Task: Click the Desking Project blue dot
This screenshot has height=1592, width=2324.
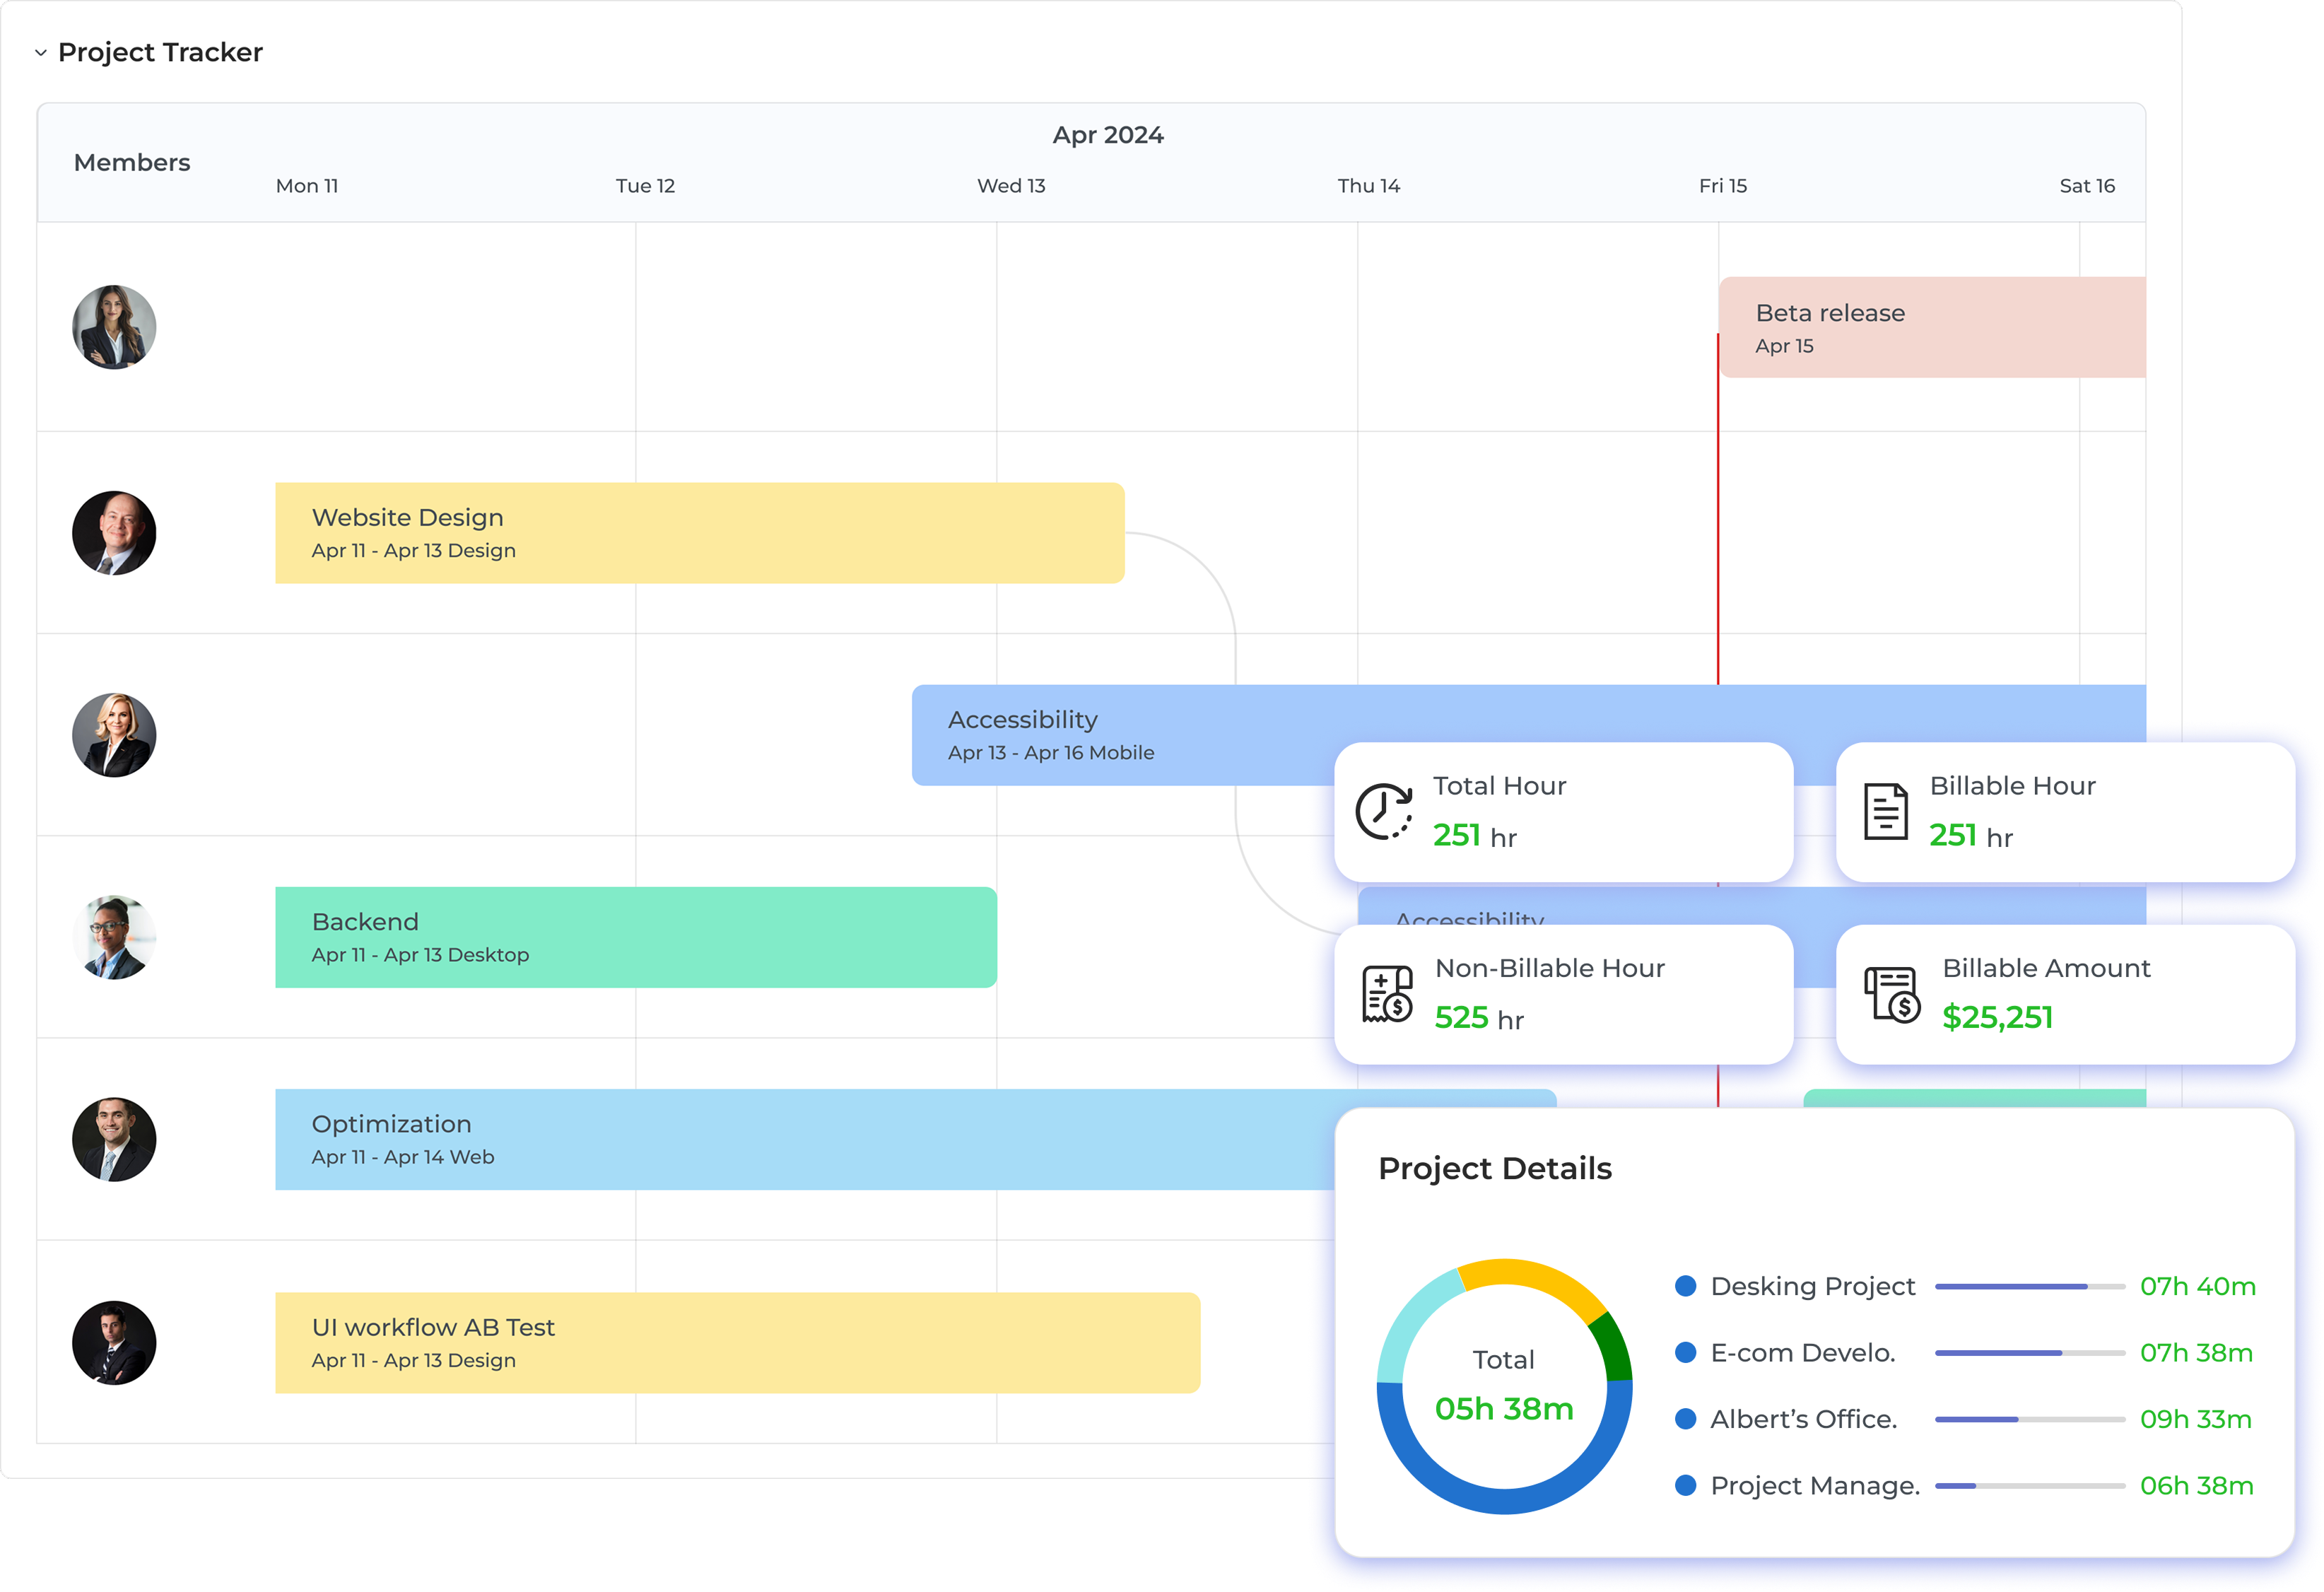Action: click(x=1685, y=1286)
